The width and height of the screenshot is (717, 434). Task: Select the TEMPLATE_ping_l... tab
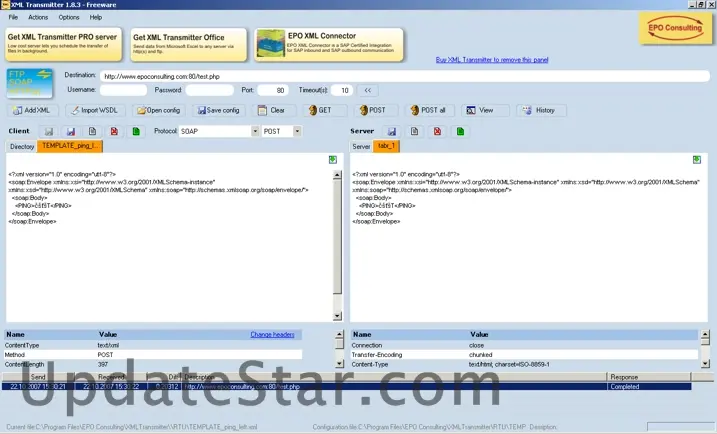pyautogui.click(x=70, y=146)
